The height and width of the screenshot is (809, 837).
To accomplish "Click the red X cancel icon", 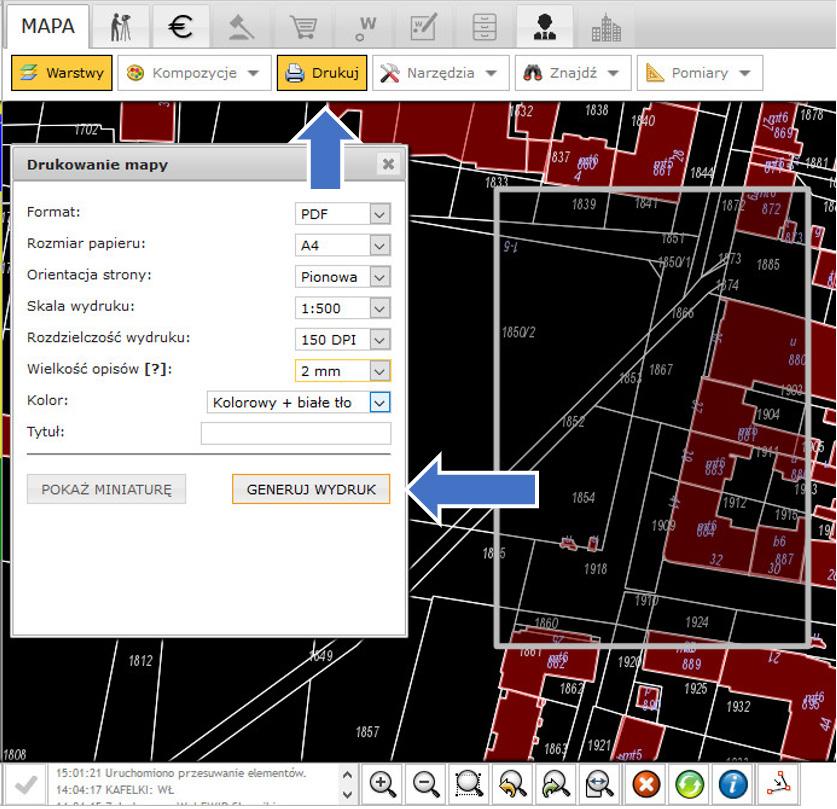I will (646, 784).
